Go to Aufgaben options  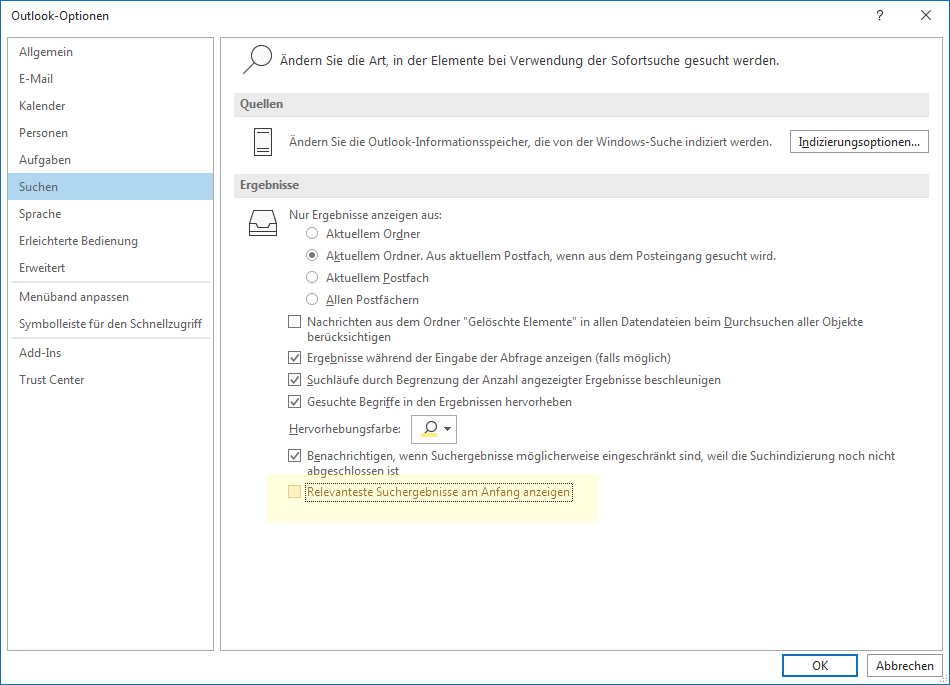click(x=111, y=160)
